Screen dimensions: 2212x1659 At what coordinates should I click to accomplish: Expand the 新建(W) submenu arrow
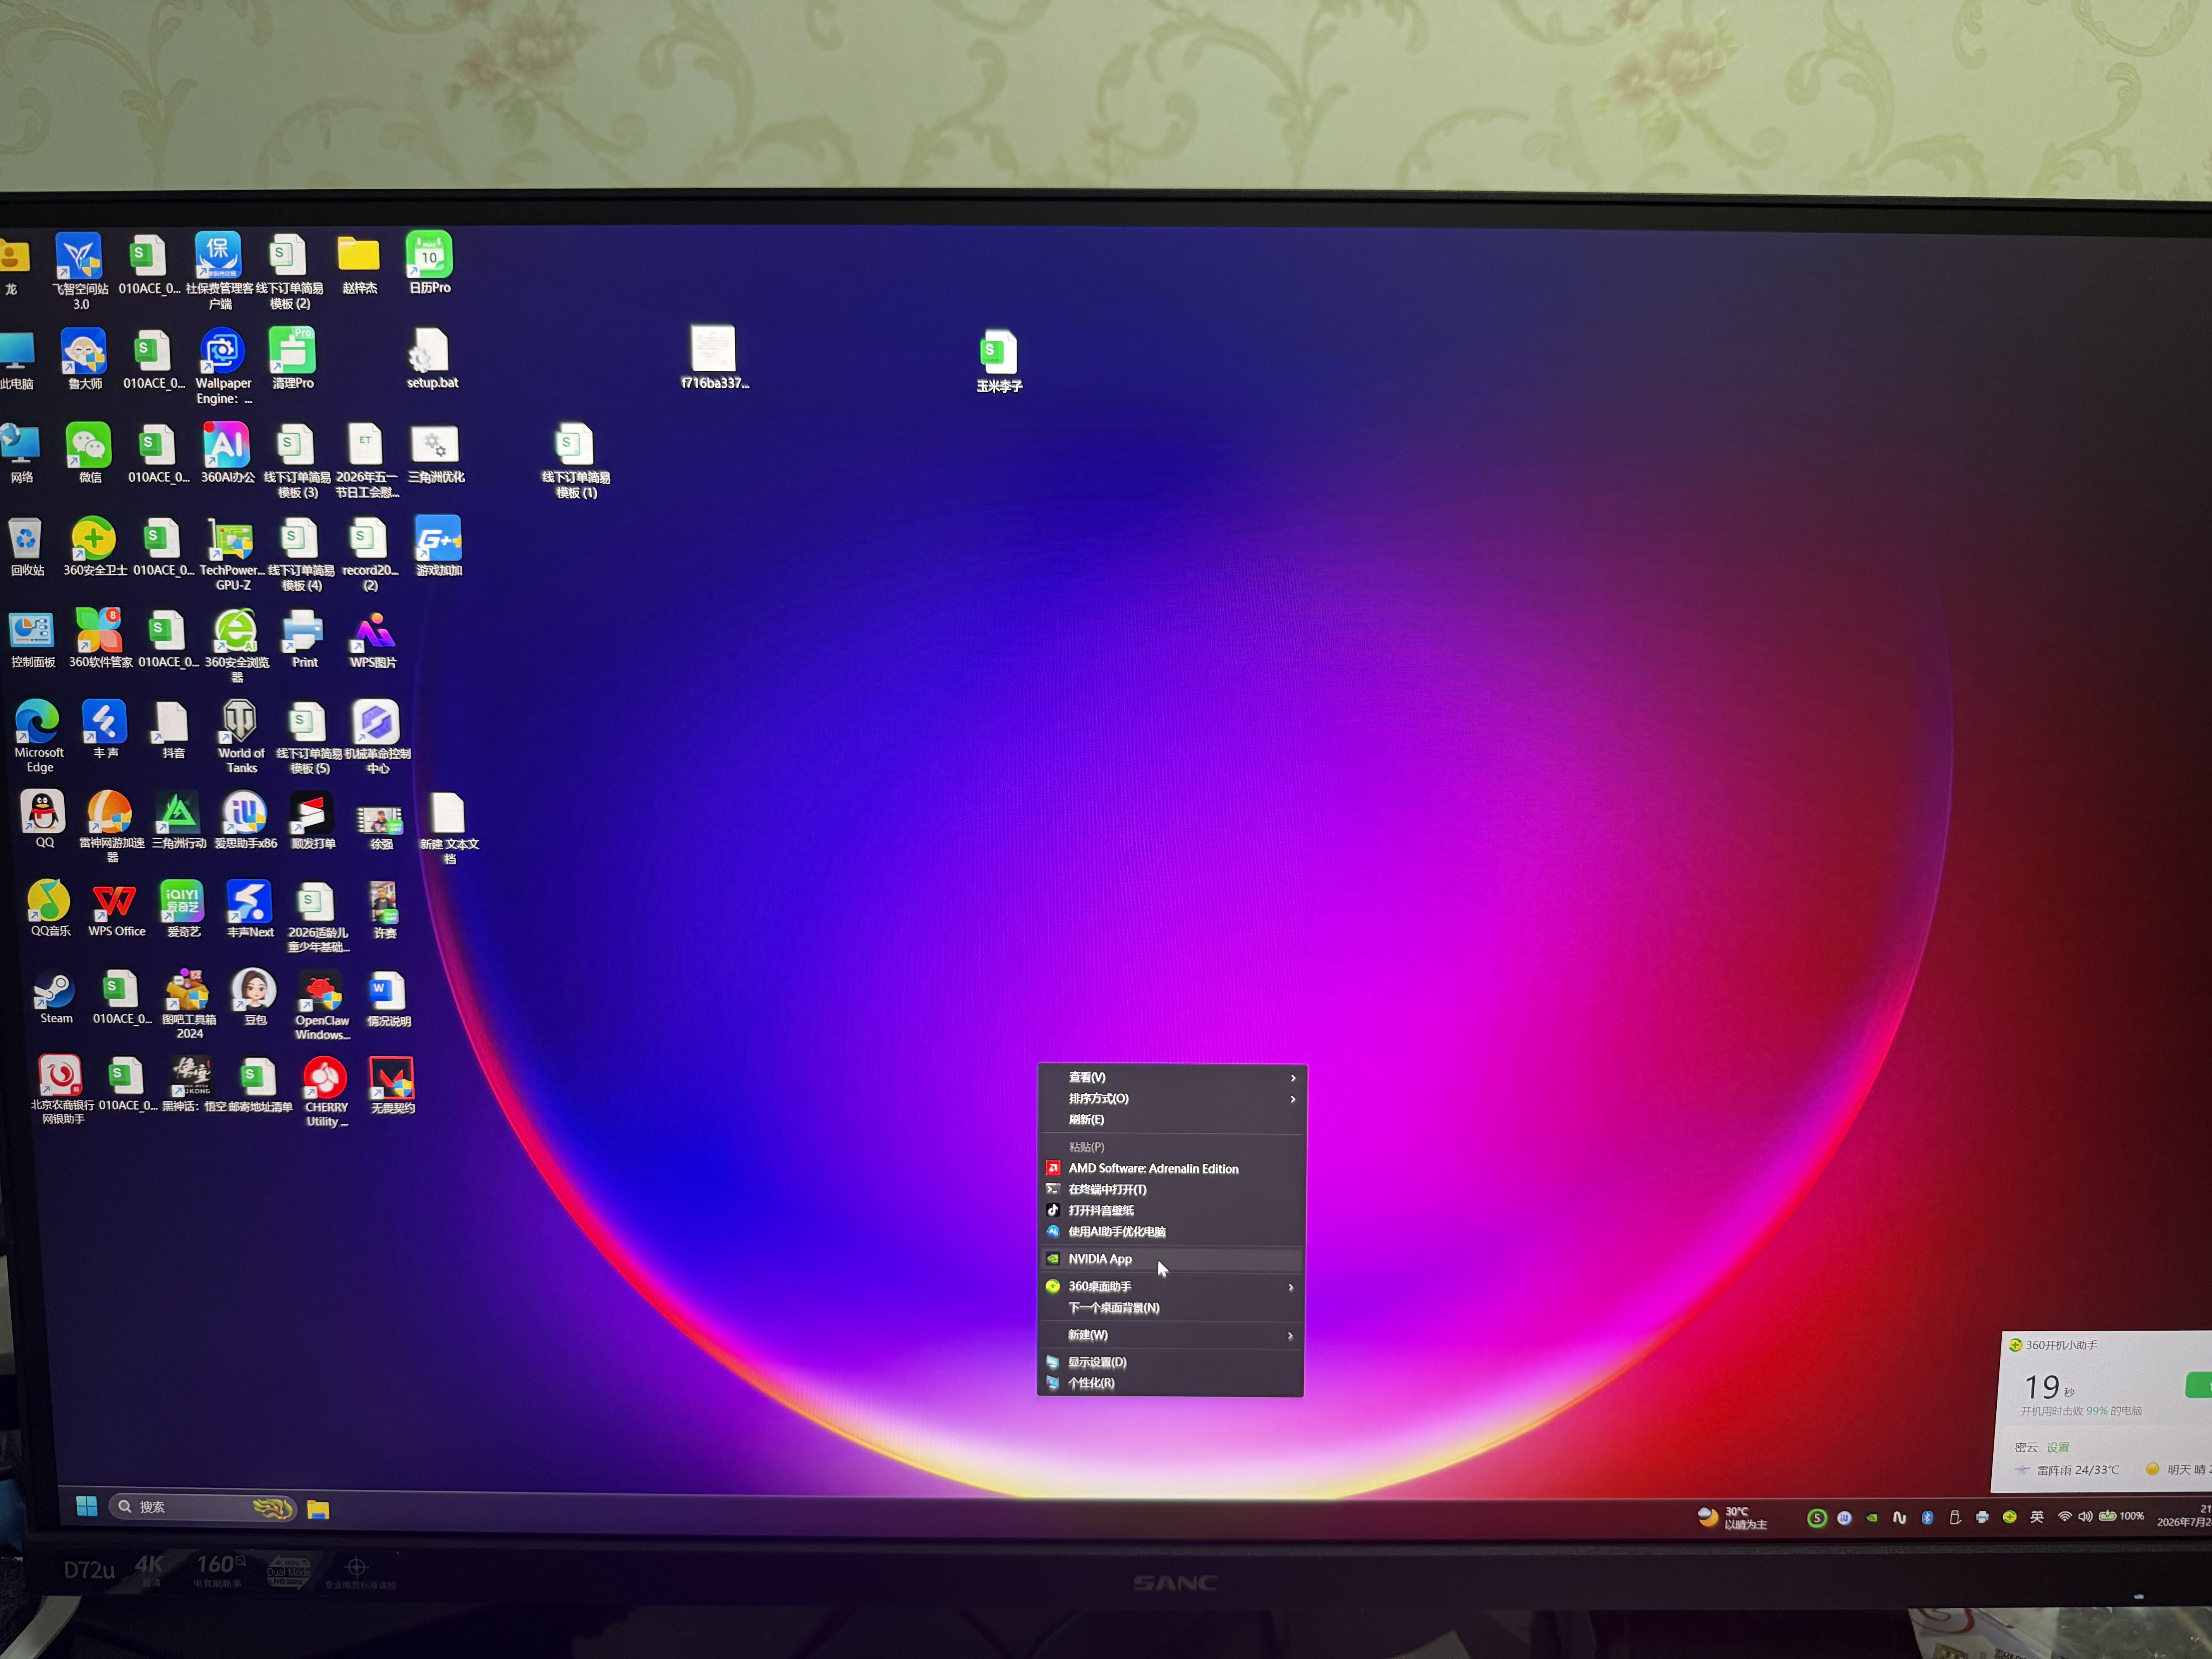(1290, 1336)
